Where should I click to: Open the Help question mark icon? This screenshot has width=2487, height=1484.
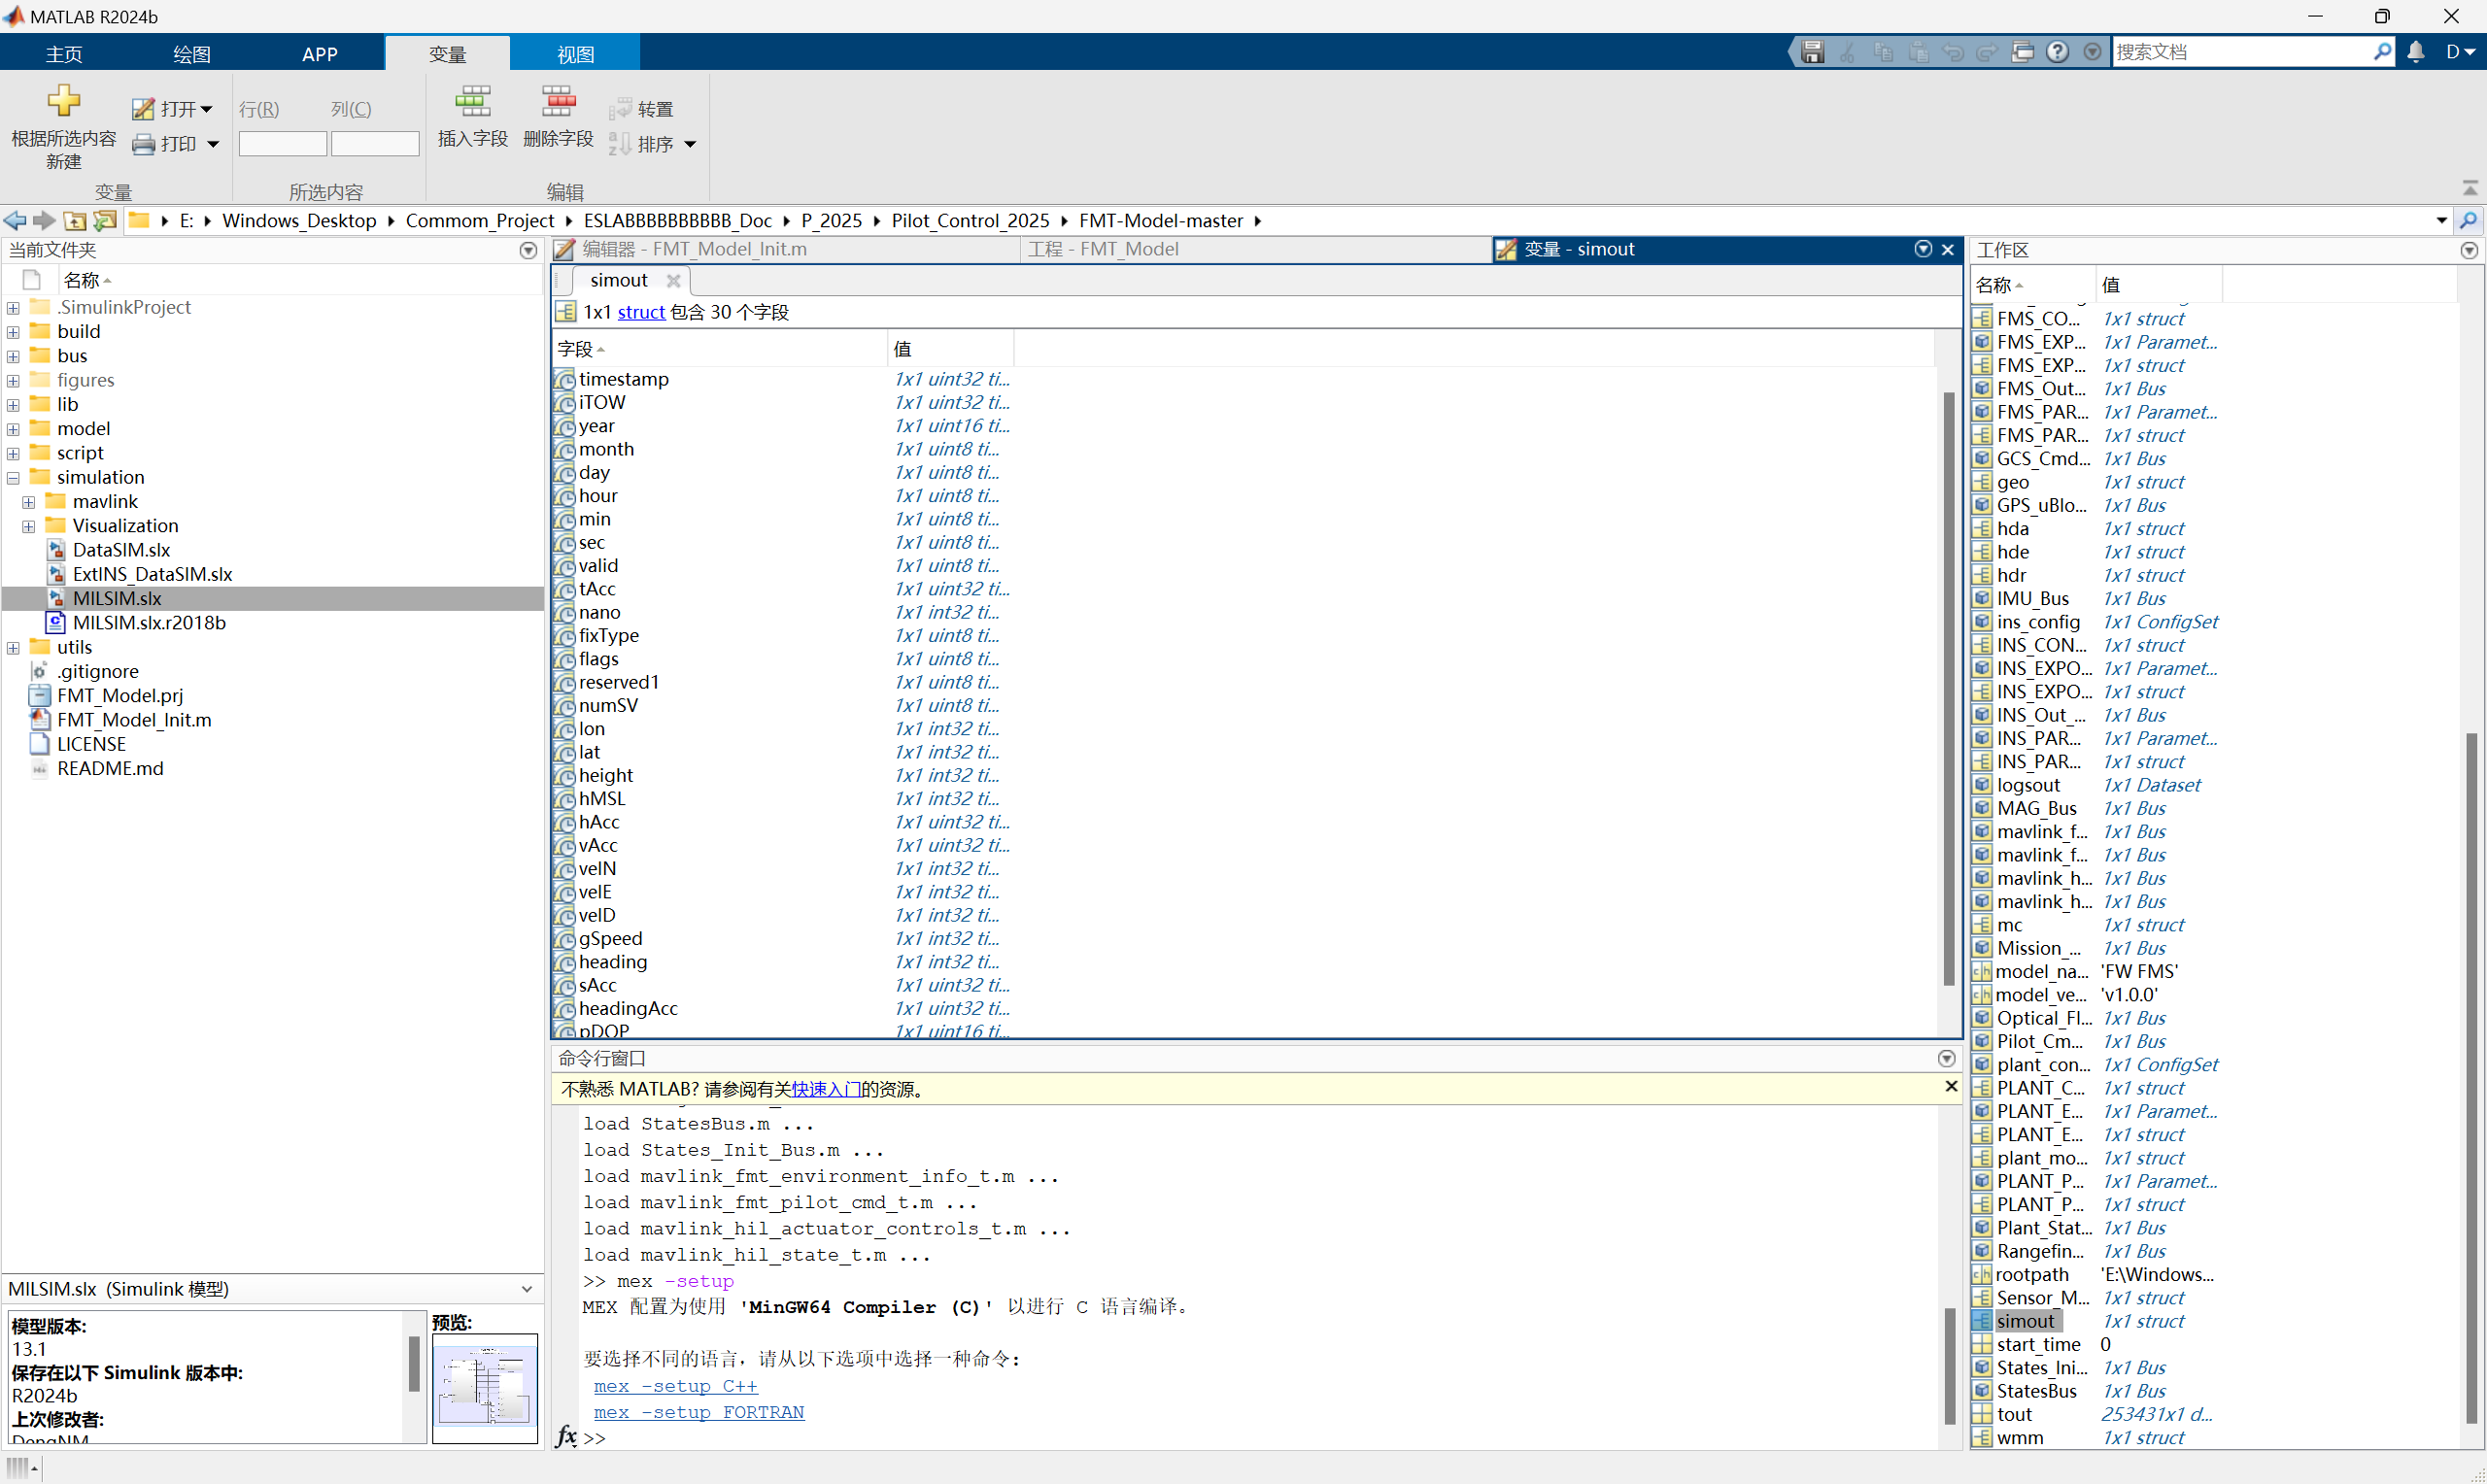pyautogui.click(x=2057, y=52)
